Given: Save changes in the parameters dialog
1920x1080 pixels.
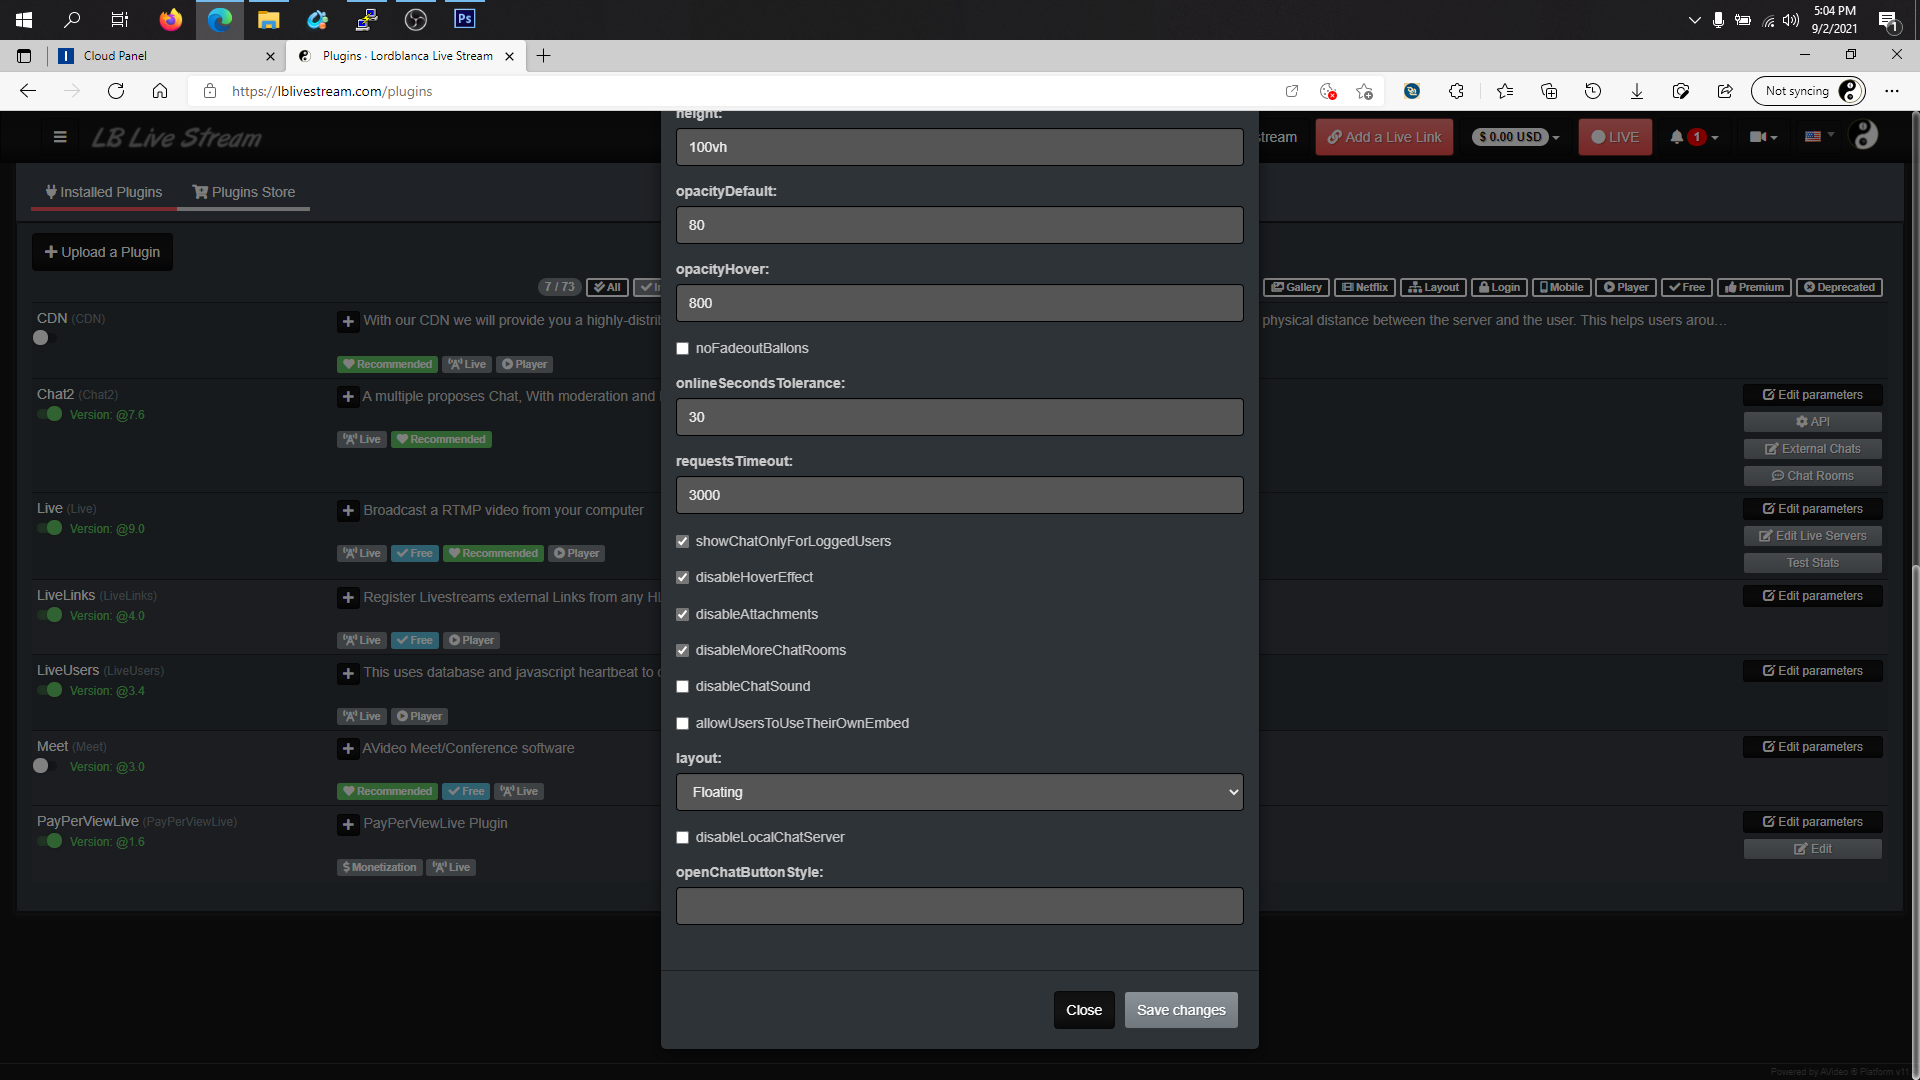Looking at the screenshot, I should coord(1181,1009).
